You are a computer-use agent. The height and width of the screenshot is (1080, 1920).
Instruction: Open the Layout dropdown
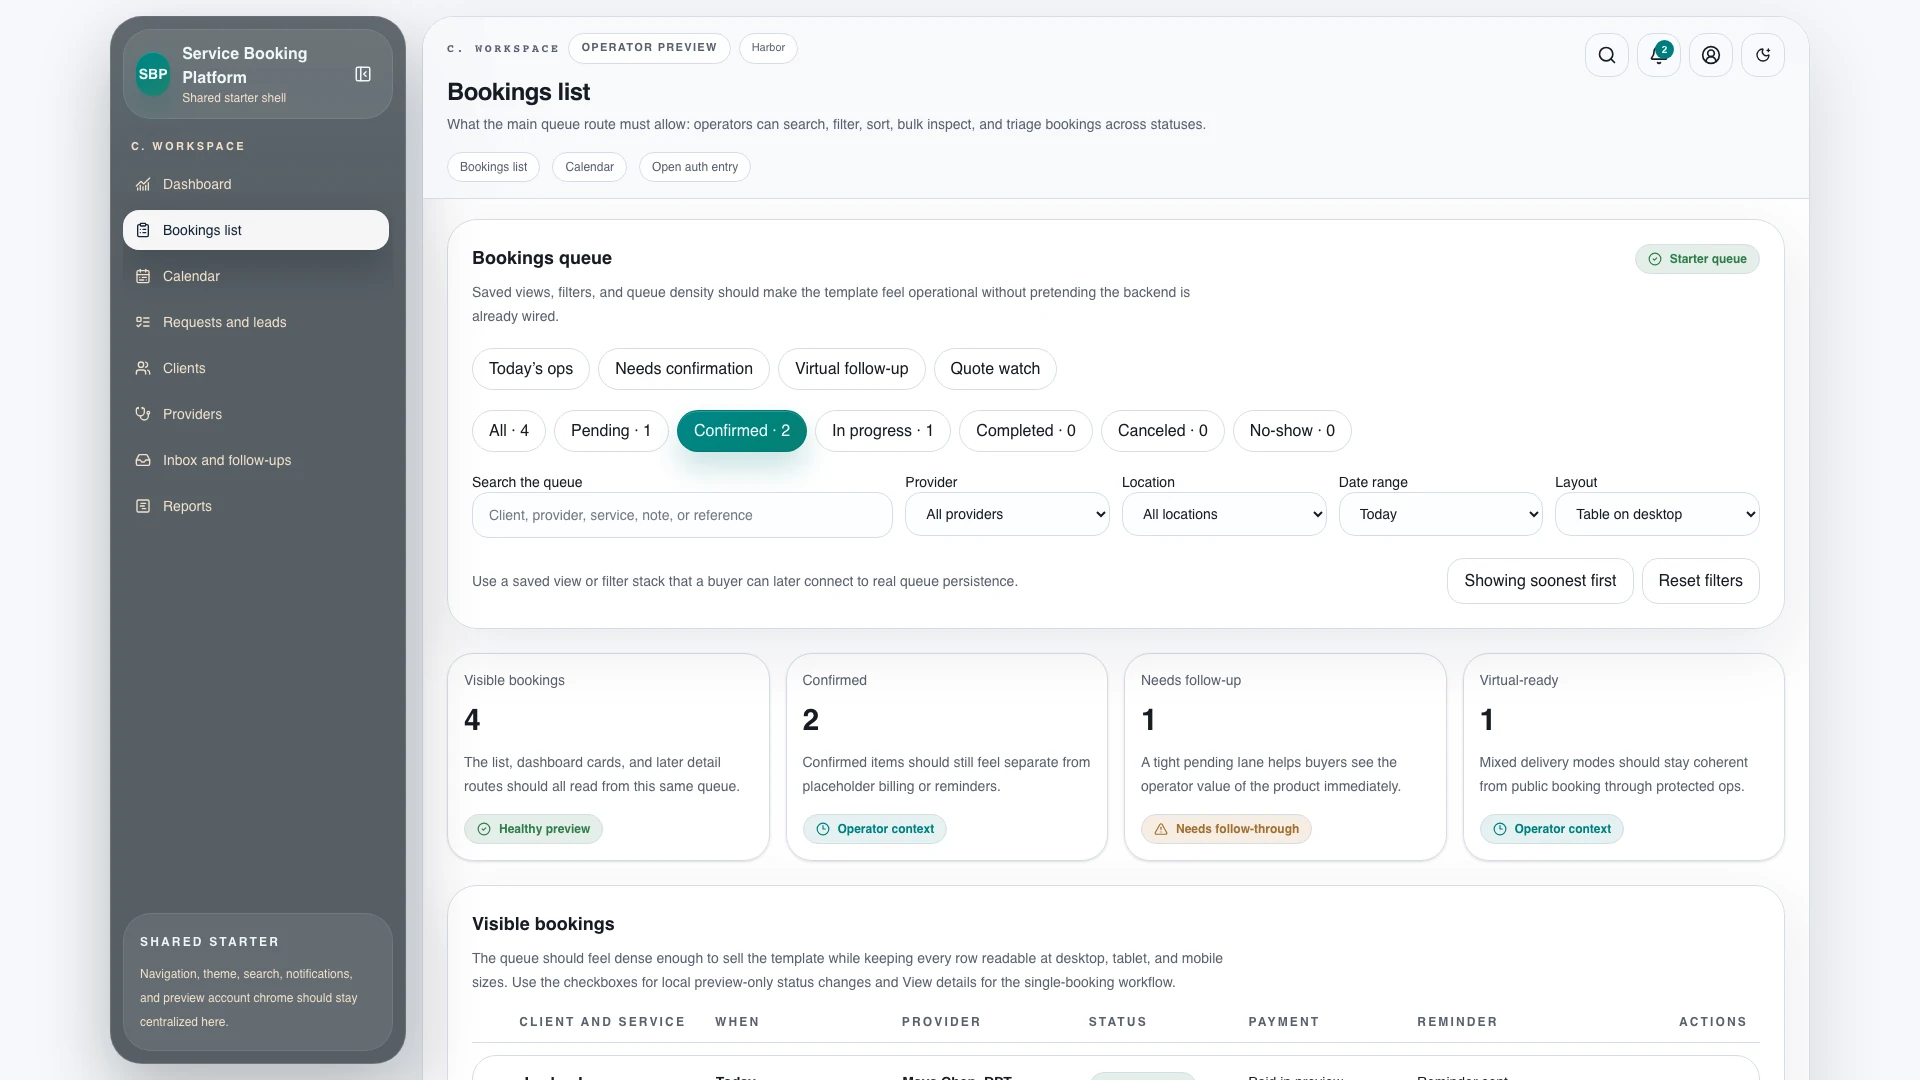(x=1657, y=514)
